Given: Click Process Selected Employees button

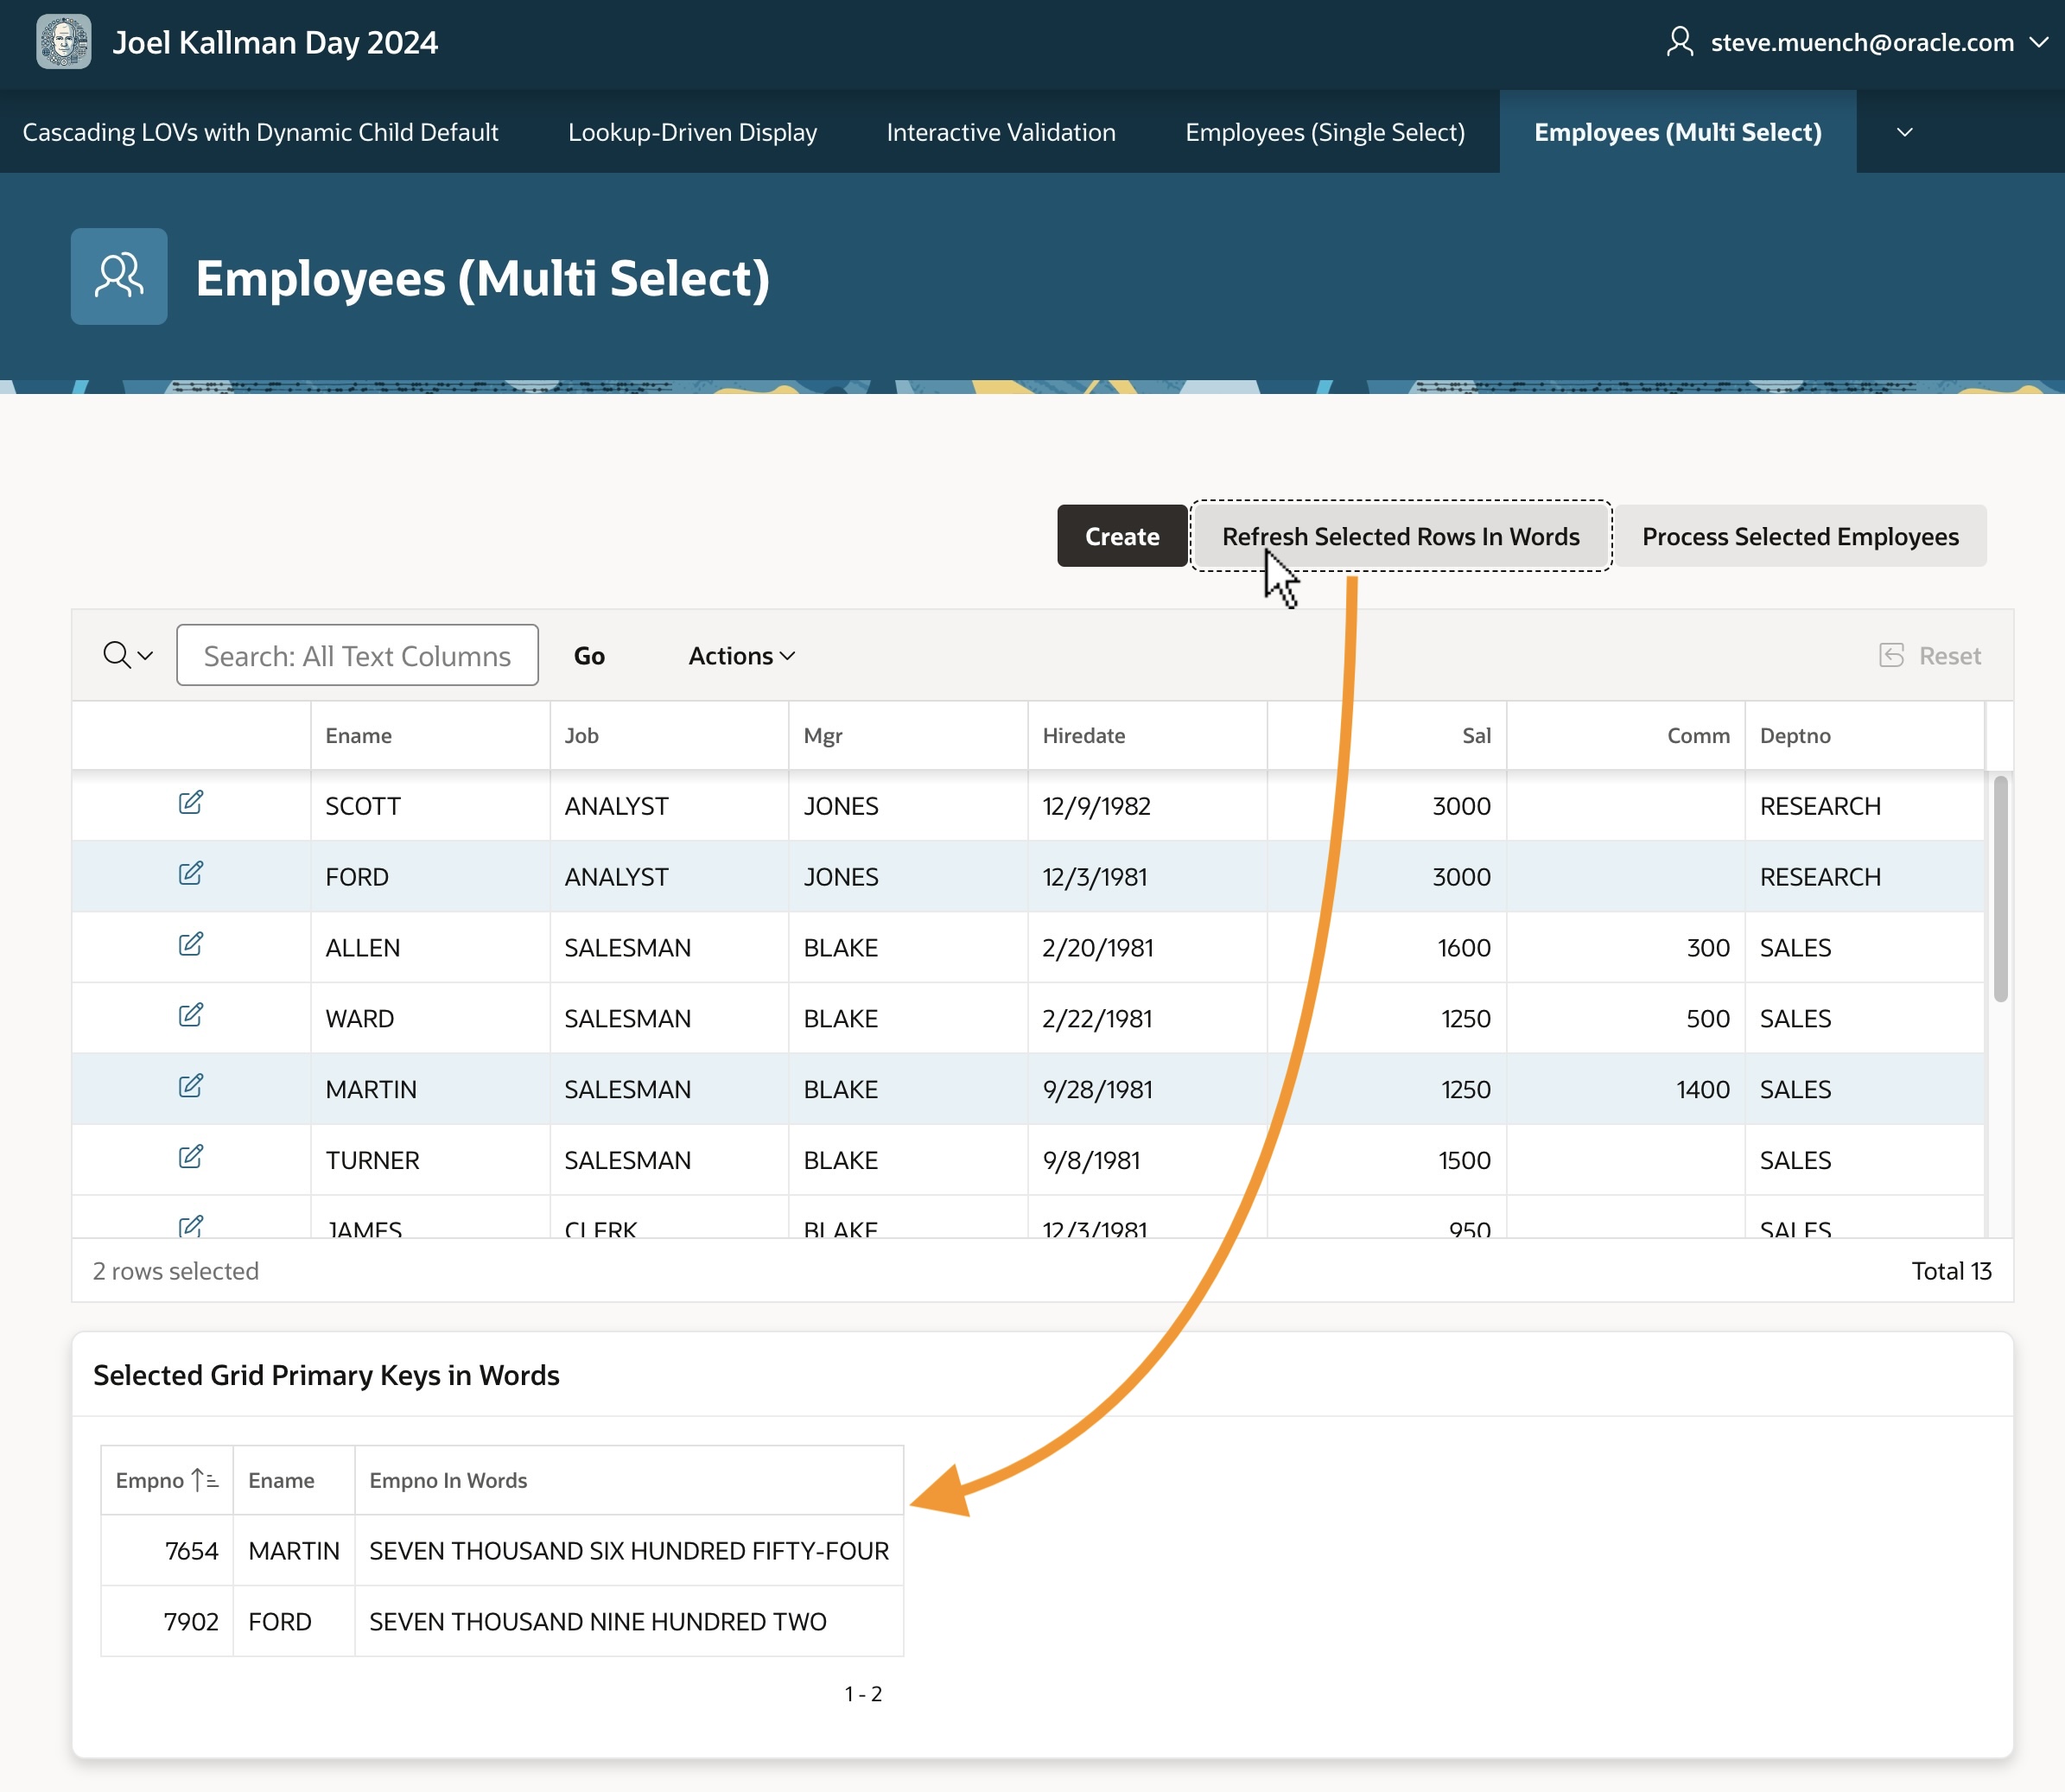Looking at the screenshot, I should [x=1799, y=537].
